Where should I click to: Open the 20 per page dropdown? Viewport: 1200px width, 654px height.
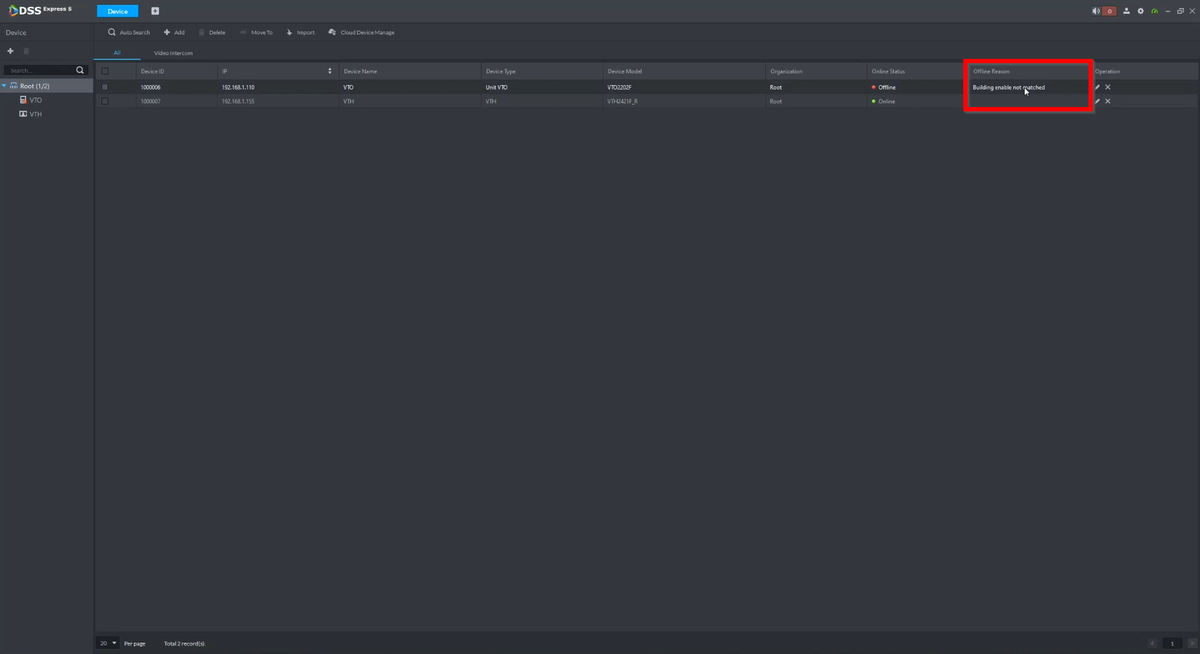(x=108, y=643)
